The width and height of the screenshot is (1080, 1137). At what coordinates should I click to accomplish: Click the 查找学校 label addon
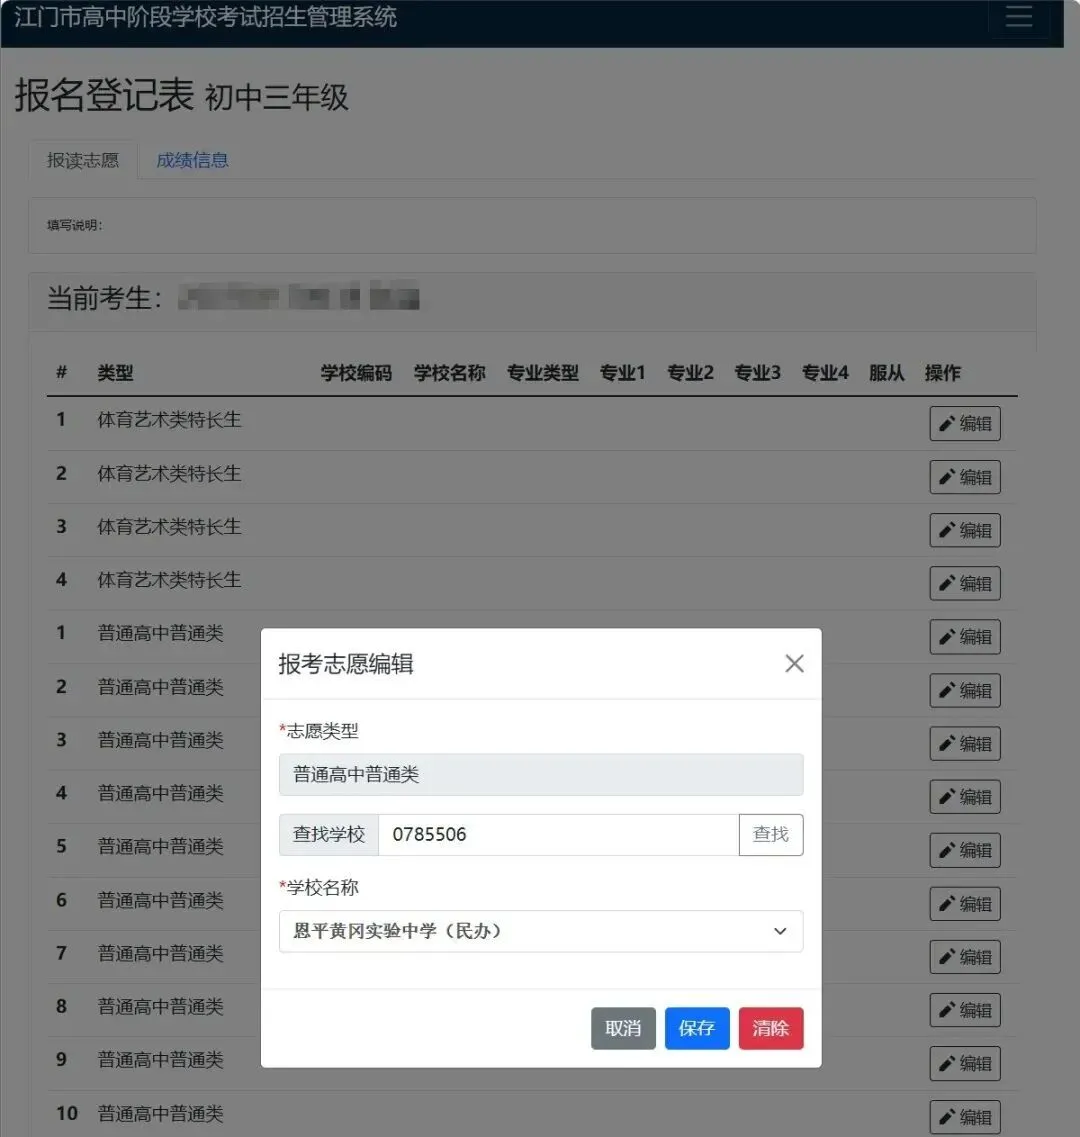[x=329, y=835]
